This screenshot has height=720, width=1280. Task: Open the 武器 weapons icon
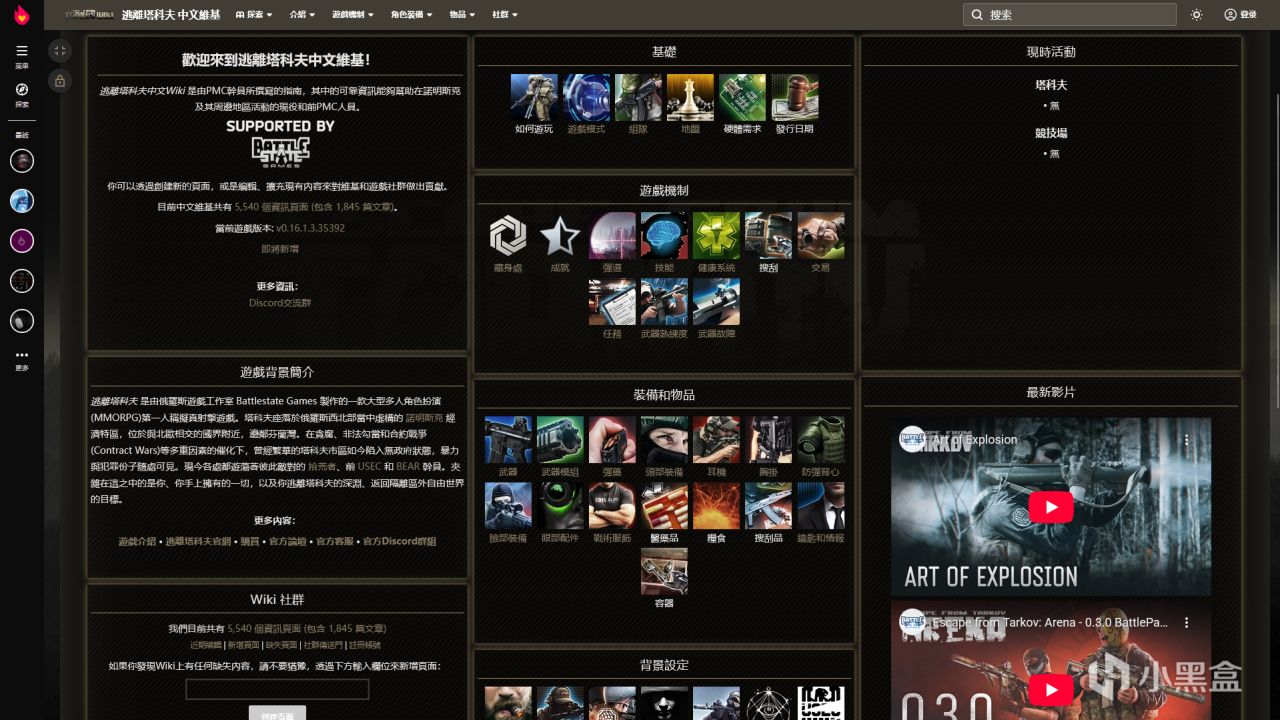coord(508,440)
